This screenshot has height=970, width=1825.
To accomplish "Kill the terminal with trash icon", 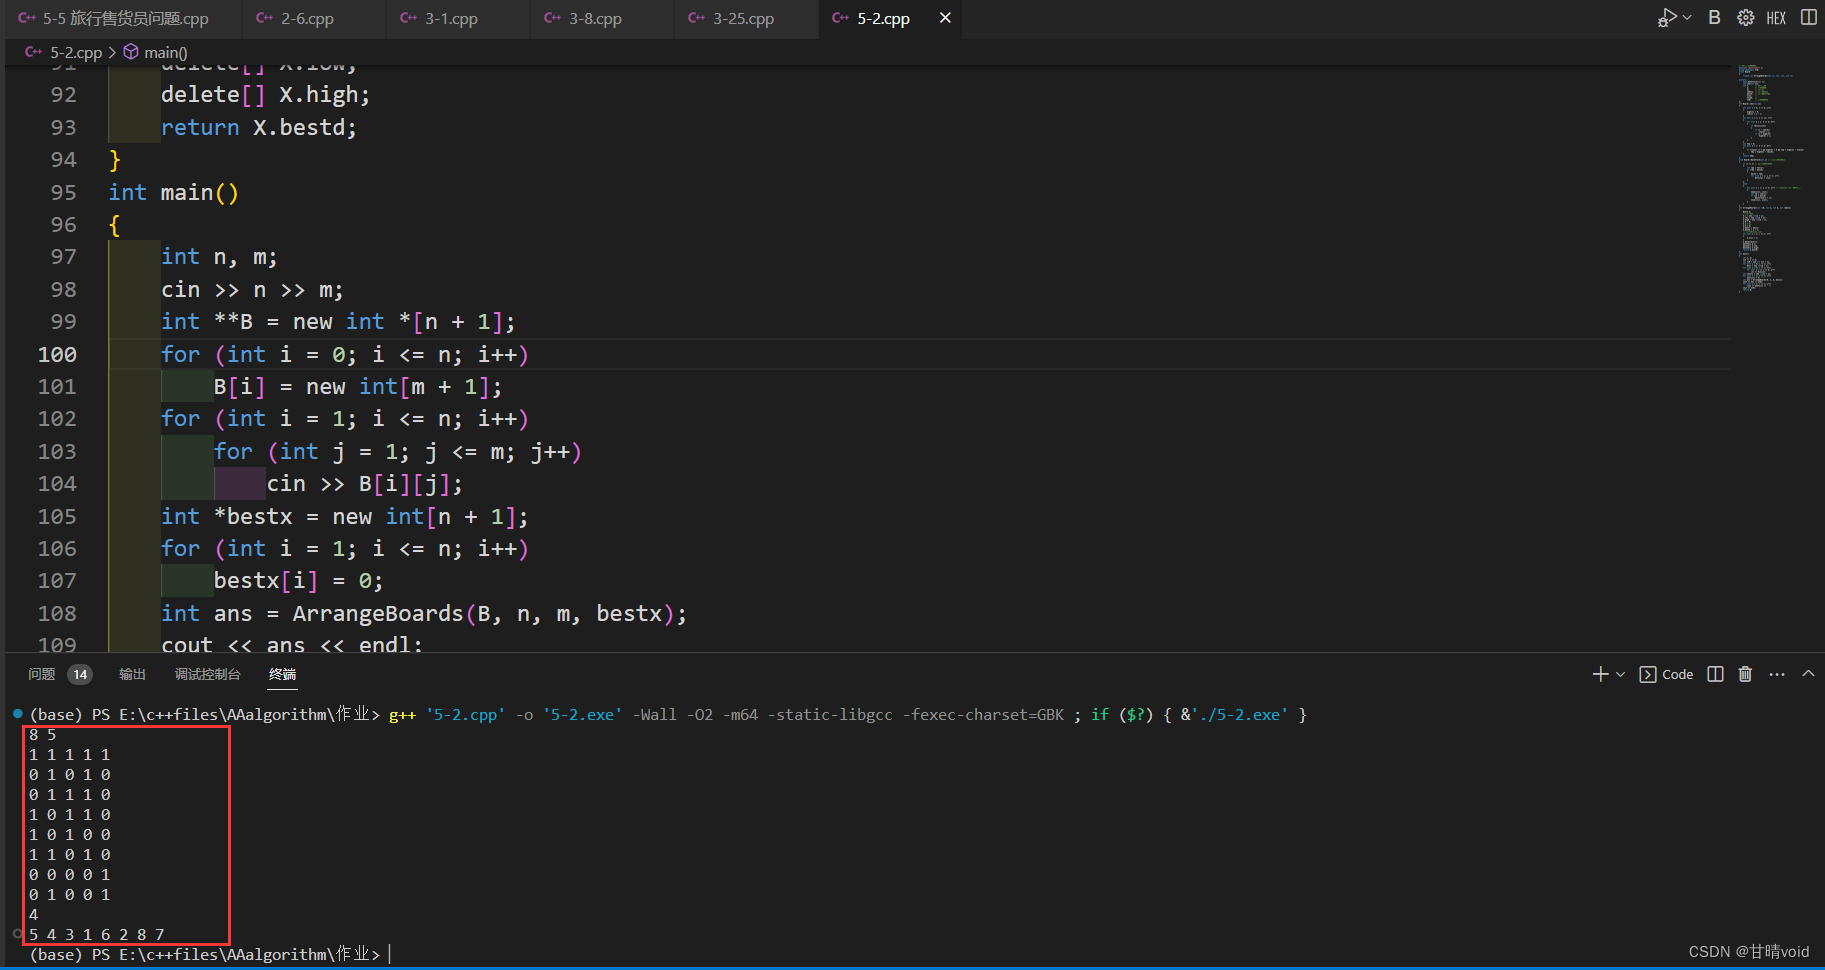I will pyautogui.click(x=1745, y=674).
